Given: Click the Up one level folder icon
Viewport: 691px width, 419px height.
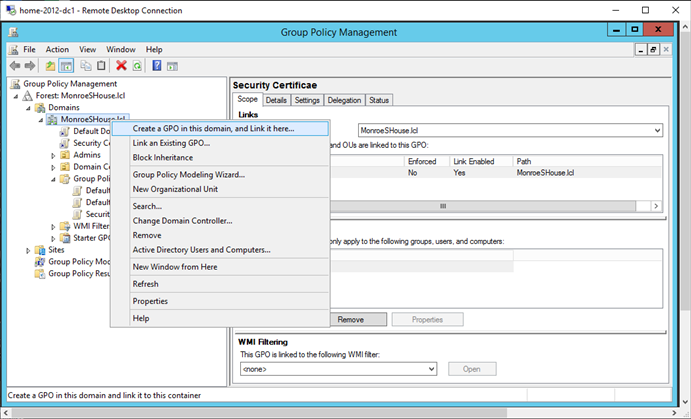Looking at the screenshot, I should coord(50,66).
